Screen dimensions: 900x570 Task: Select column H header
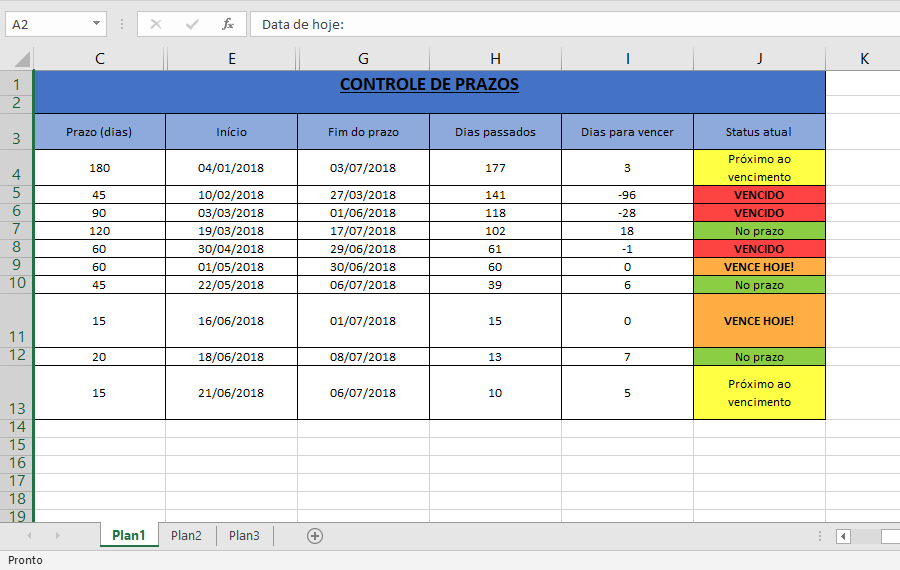pos(495,59)
